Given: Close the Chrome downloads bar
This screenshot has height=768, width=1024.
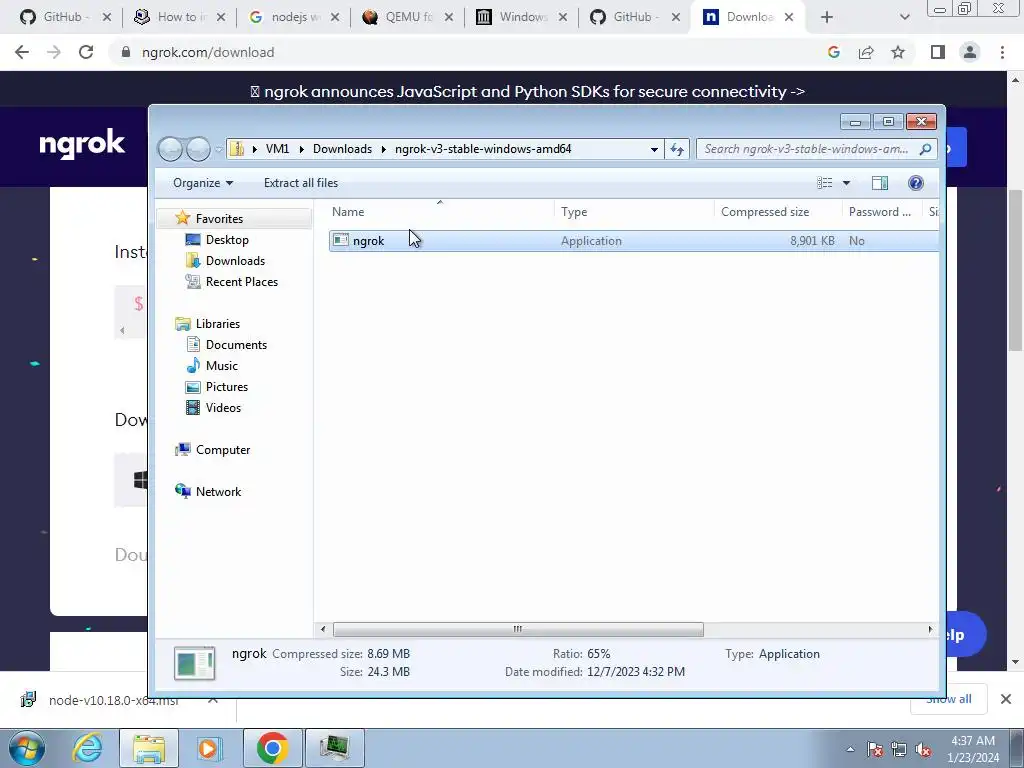Looking at the screenshot, I should (x=1006, y=699).
